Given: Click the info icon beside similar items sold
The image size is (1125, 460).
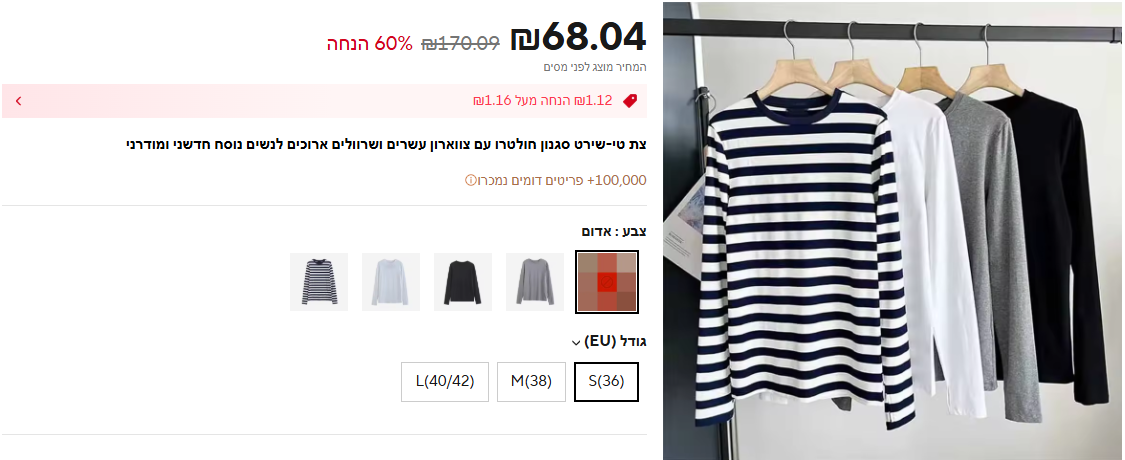Looking at the screenshot, I should (x=471, y=180).
